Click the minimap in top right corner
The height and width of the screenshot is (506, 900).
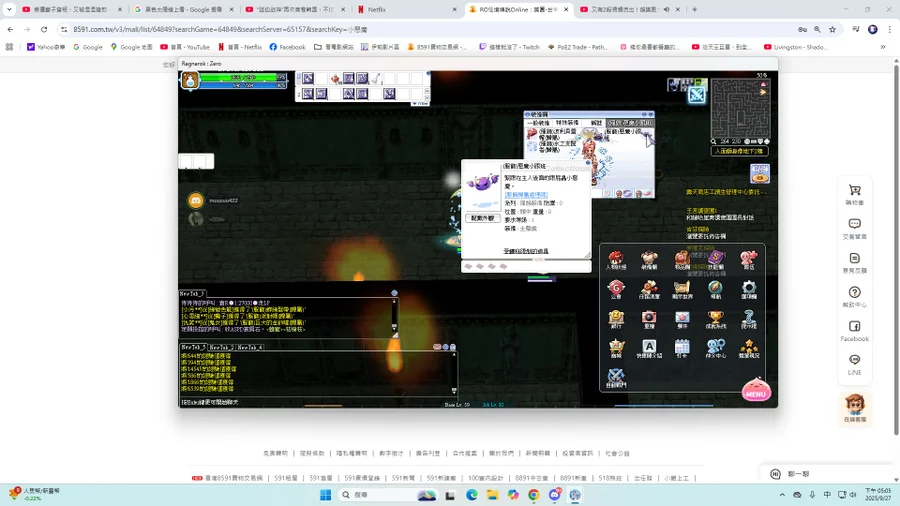pyautogui.click(x=741, y=109)
